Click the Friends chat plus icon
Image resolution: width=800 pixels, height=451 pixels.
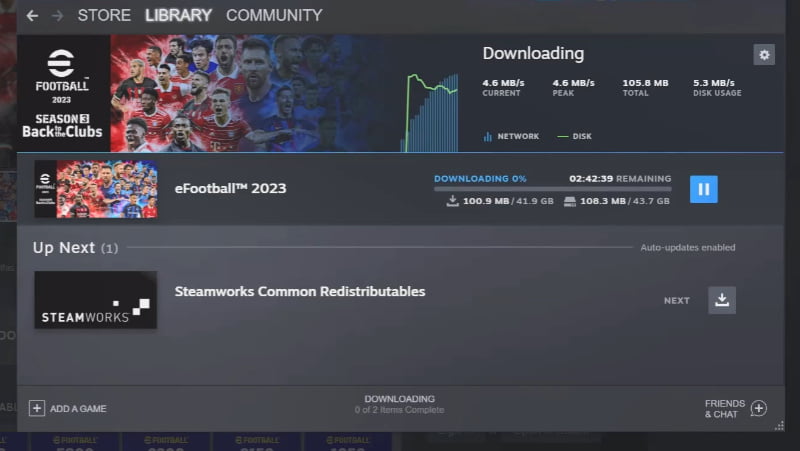pyautogui.click(x=759, y=408)
